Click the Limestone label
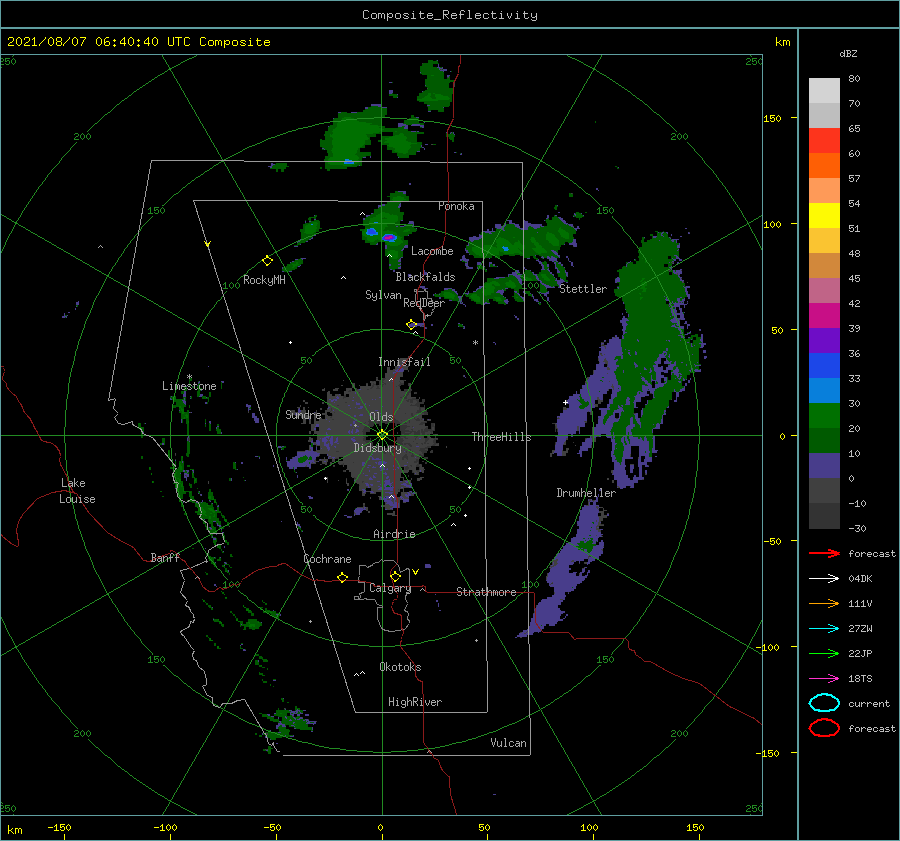900x841 pixels. point(189,386)
